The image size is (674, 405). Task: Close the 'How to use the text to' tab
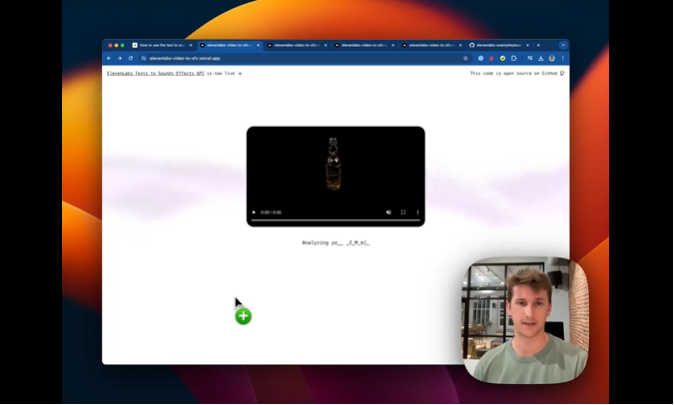tap(191, 45)
